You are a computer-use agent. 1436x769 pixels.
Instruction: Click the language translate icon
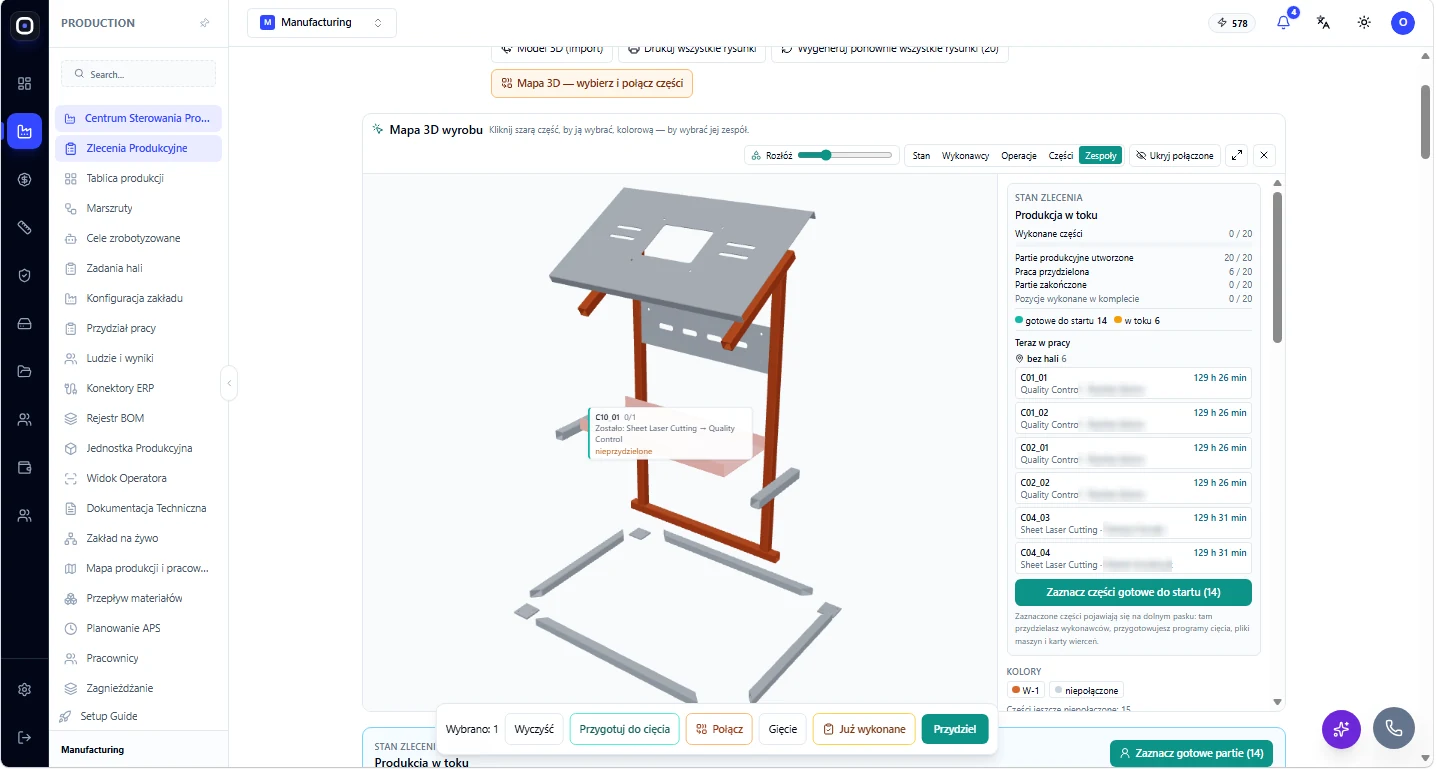click(x=1323, y=23)
